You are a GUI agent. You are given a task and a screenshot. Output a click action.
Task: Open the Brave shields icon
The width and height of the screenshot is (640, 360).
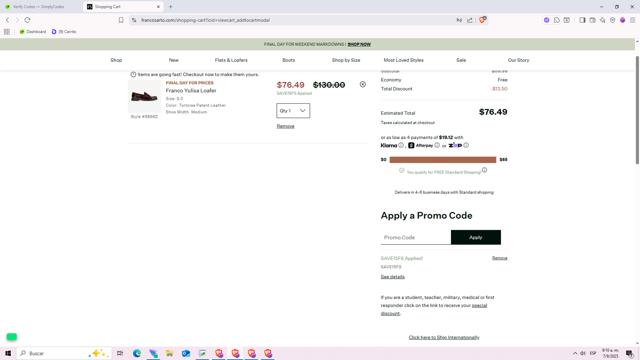pos(482,20)
